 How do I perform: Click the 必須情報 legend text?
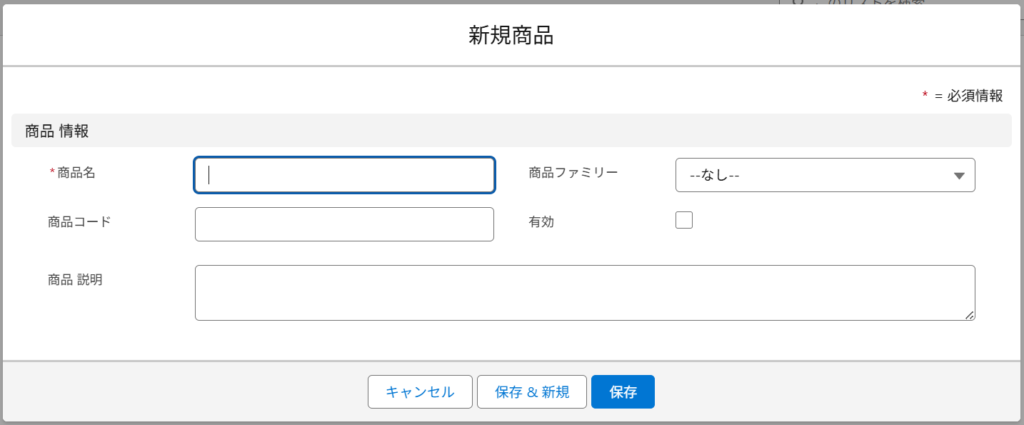[x=974, y=96]
